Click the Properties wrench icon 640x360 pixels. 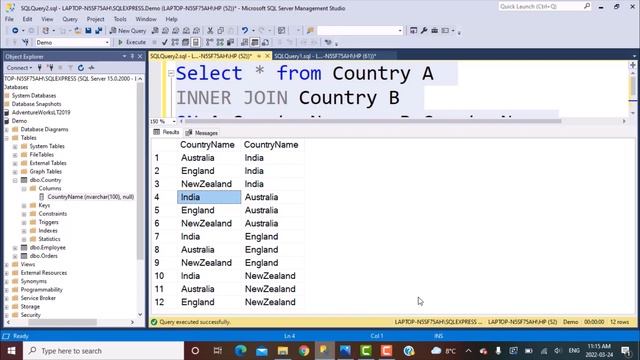pyautogui.click(x=424, y=31)
